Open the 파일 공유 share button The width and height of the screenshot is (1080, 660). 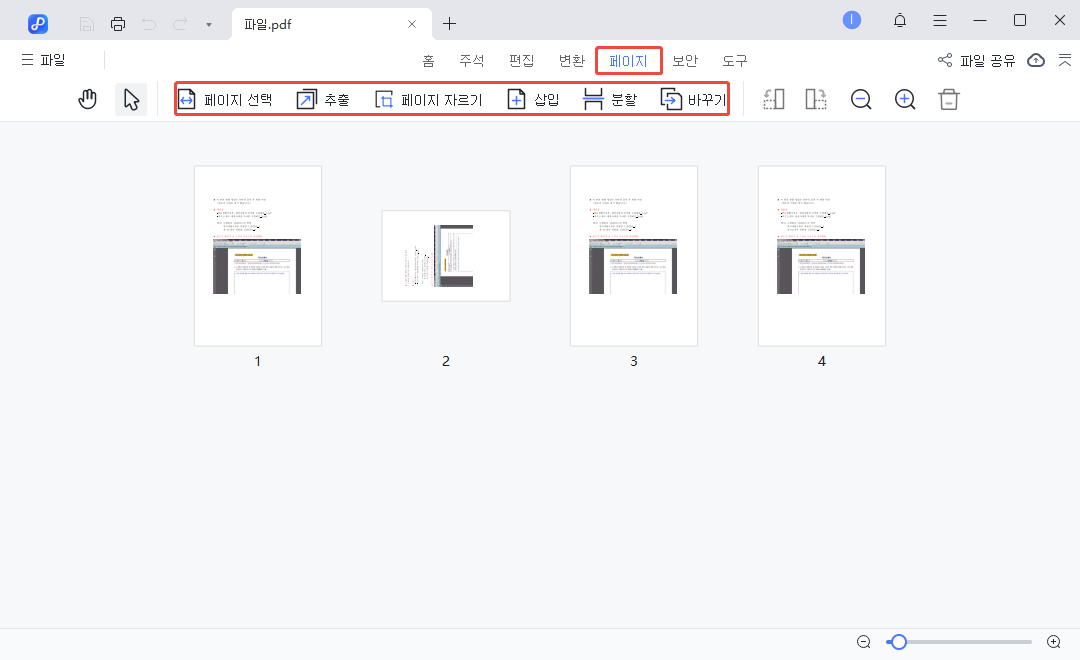coord(977,61)
